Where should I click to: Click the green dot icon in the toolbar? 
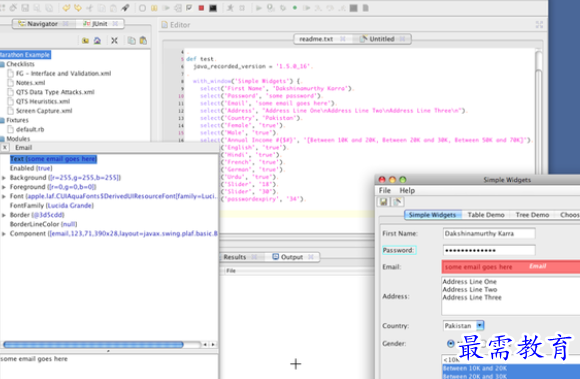(x=295, y=8)
